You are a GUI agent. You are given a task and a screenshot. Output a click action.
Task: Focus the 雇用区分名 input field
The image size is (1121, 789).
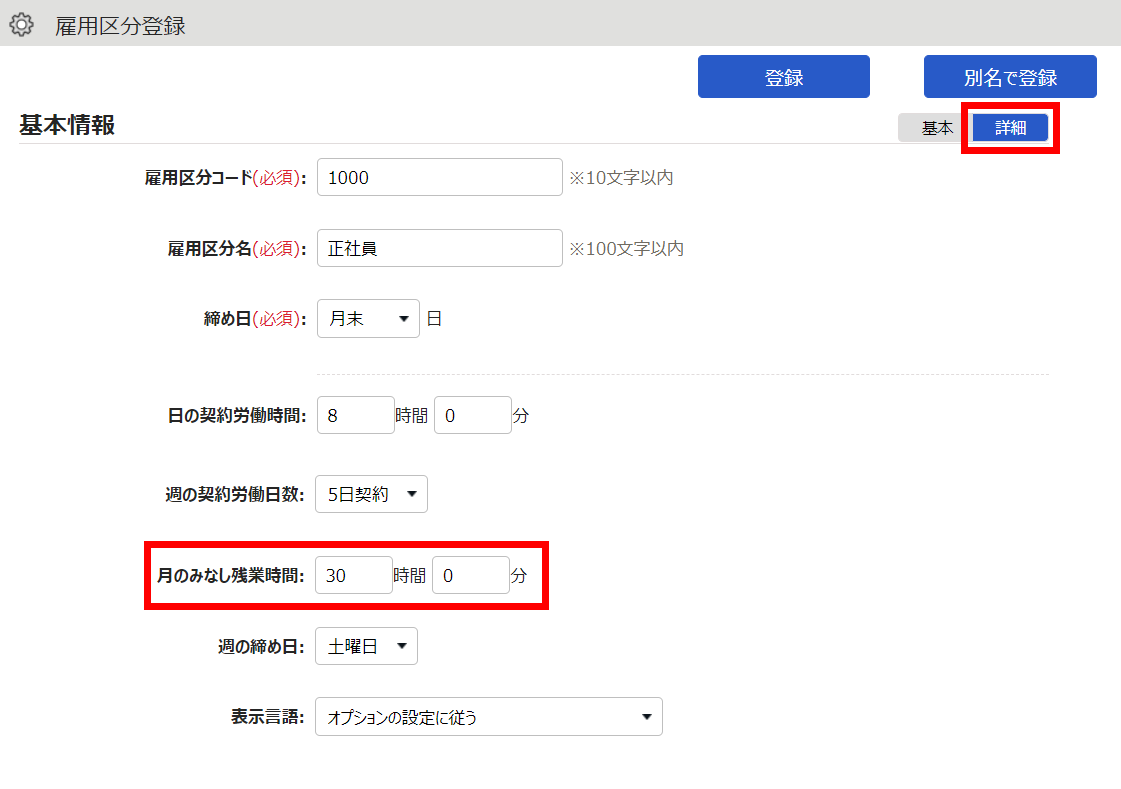[440, 248]
